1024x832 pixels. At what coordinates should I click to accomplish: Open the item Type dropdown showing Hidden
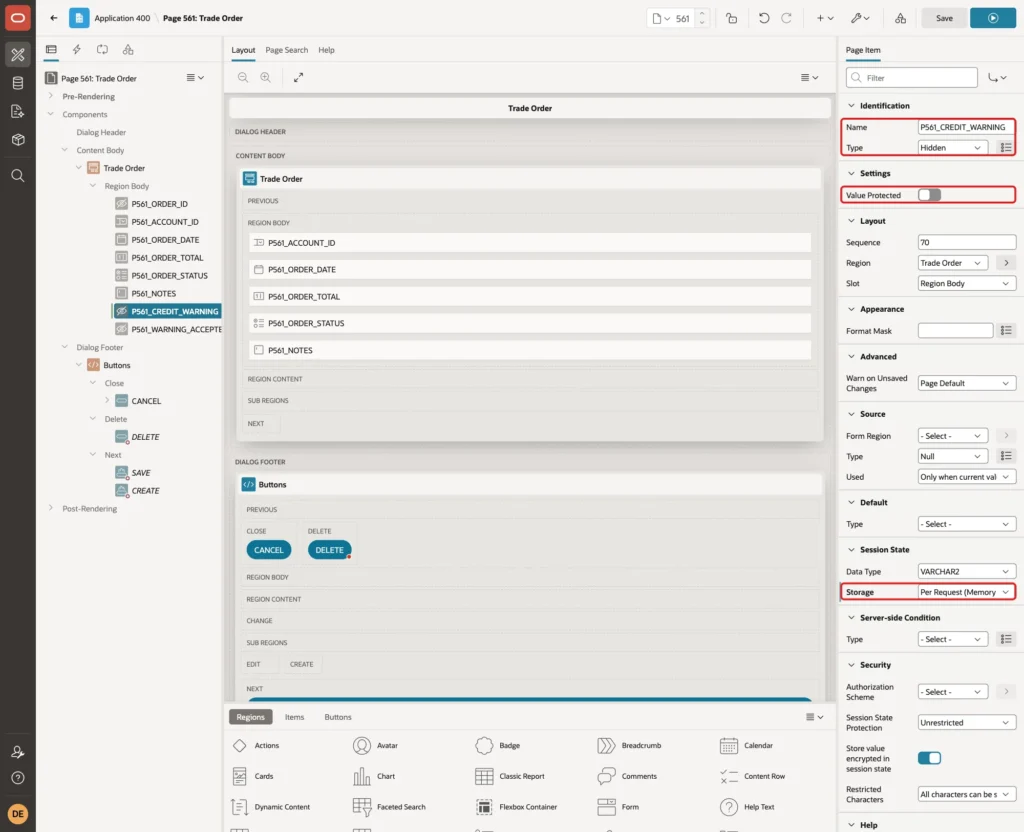tap(951, 148)
